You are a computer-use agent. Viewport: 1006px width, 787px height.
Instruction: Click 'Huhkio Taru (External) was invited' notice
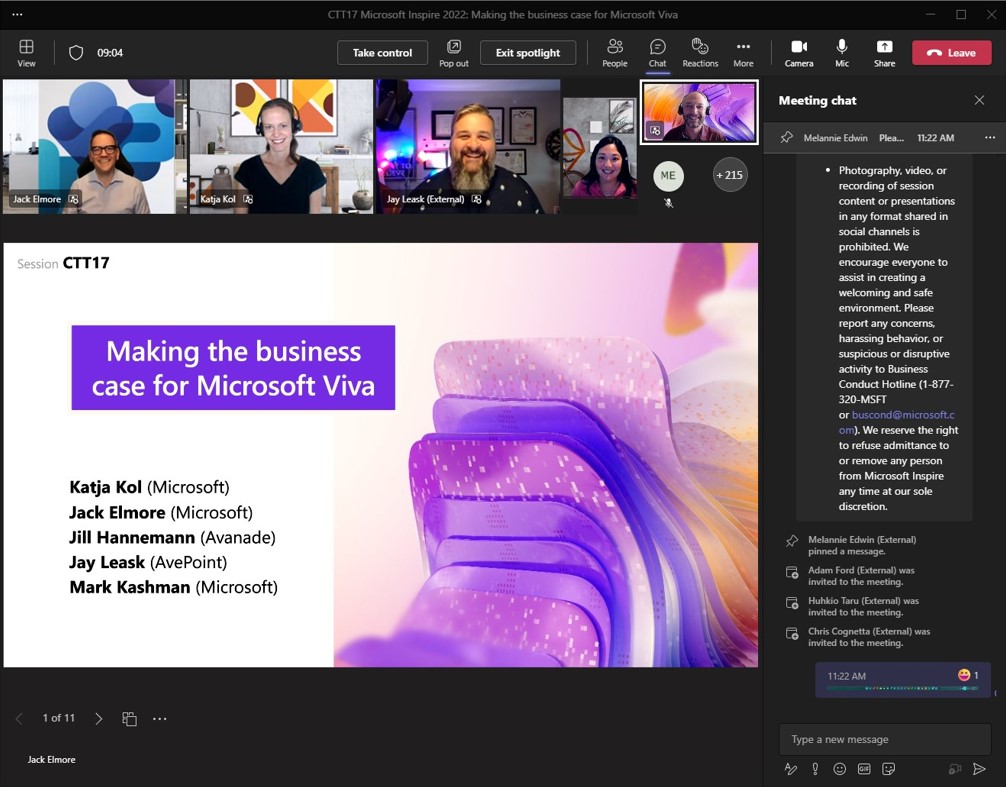[863, 606]
